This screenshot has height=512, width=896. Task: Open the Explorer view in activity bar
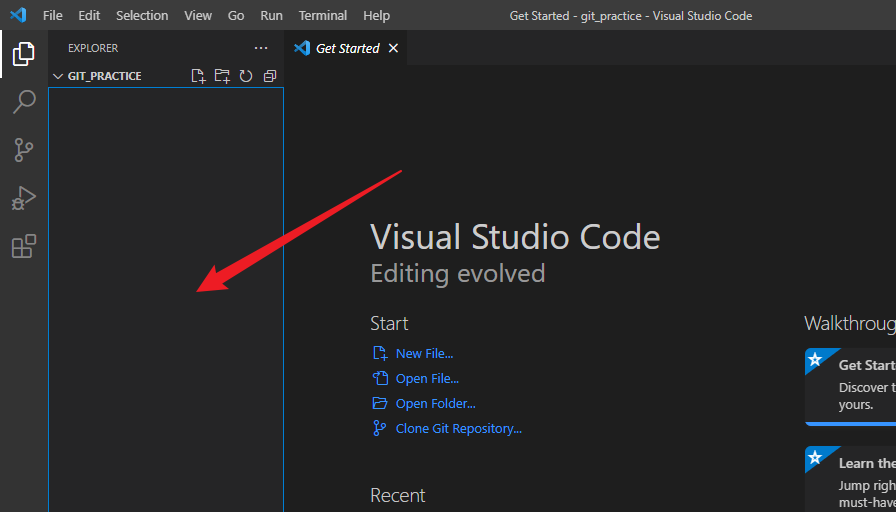[x=24, y=54]
